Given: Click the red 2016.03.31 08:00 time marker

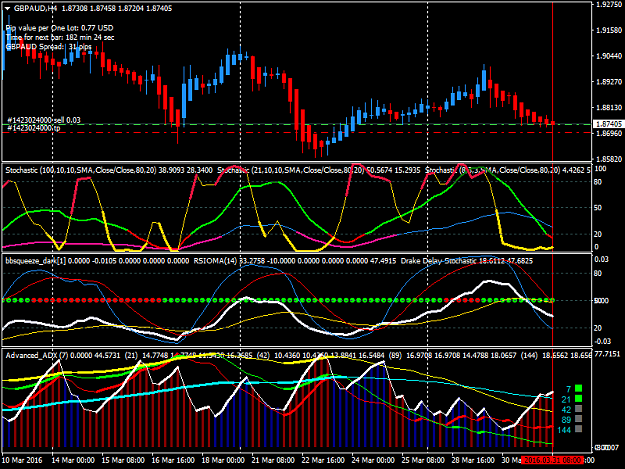Looking at the screenshot, I should click(x=552, y=460).
